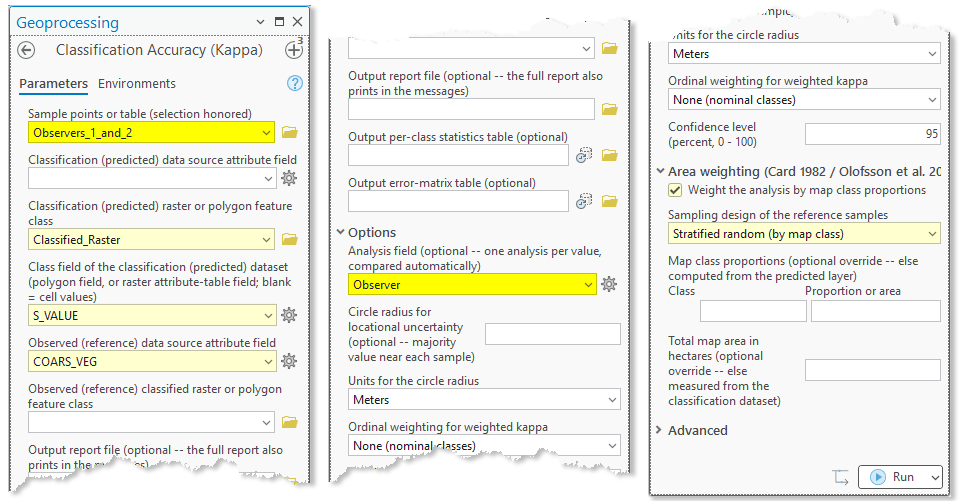Open Geoprocessing pane options down arrow
Viewport: 966px width, 501px height.
[x=261, y=22]
